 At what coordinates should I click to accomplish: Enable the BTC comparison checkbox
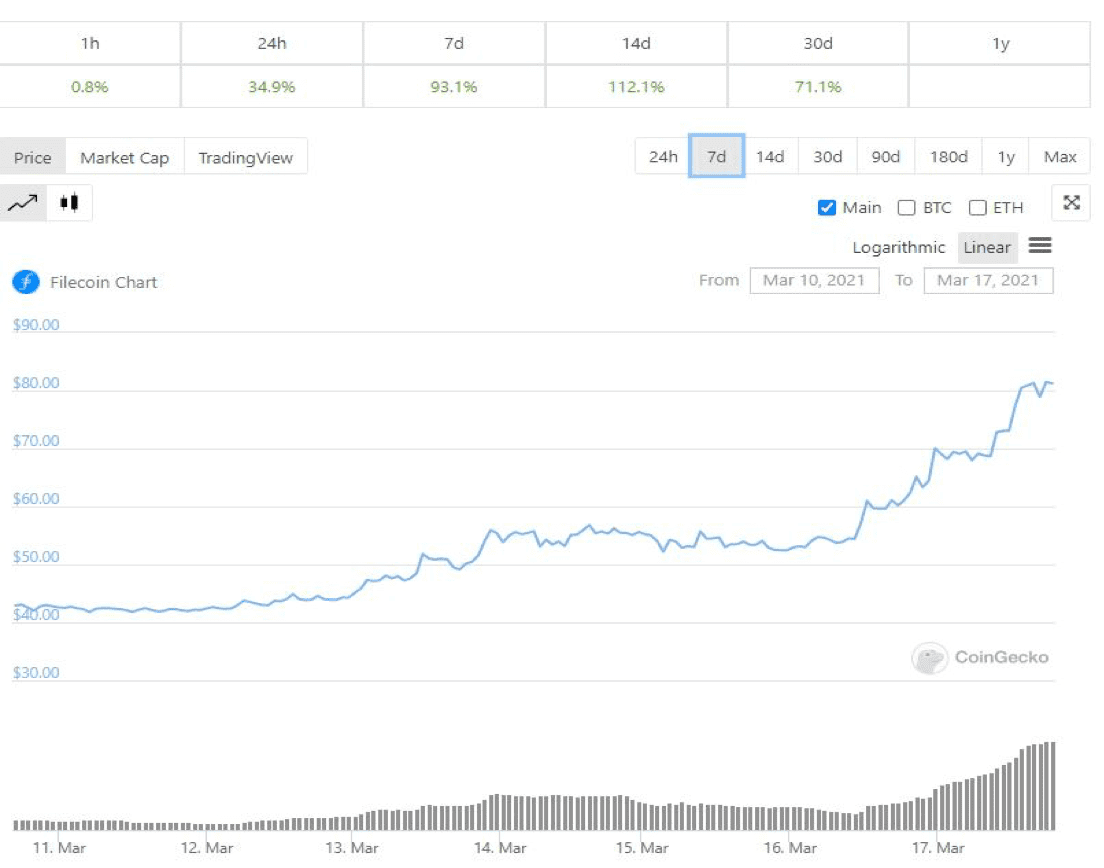click(x=906, y=208)
